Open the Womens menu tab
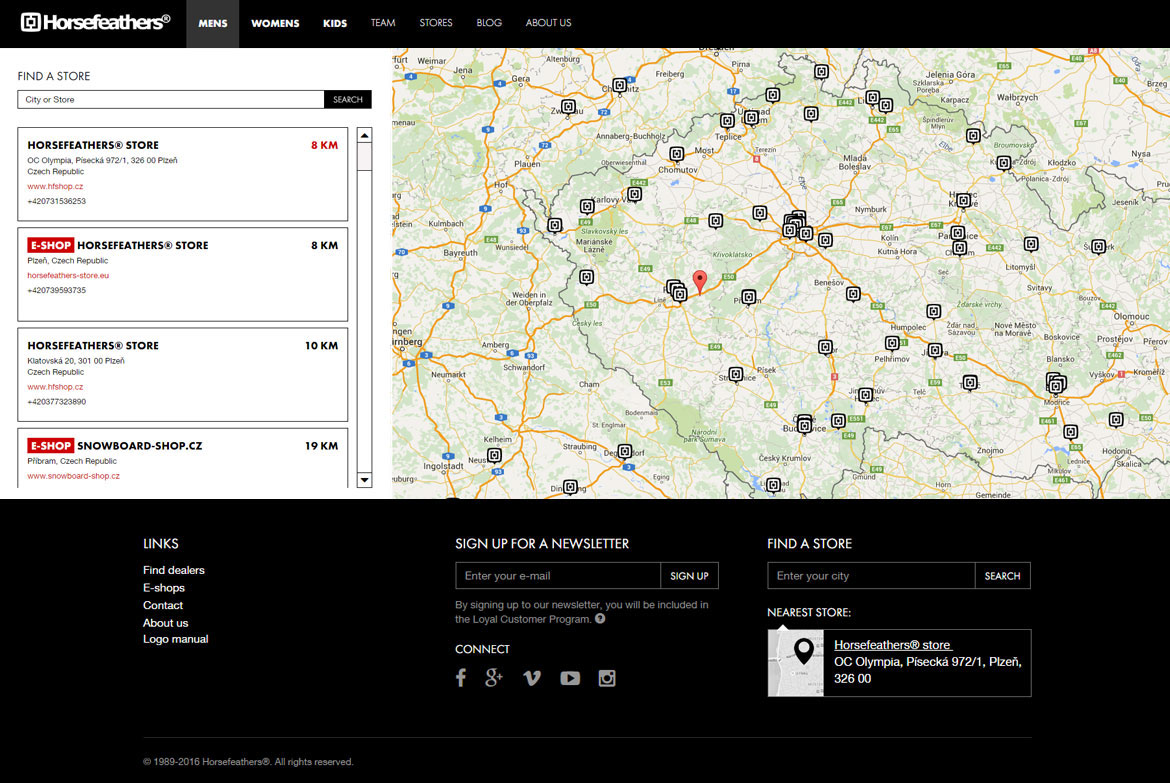Image resolution: width=1170 pixels, height=783 pixels. (275, 23)
